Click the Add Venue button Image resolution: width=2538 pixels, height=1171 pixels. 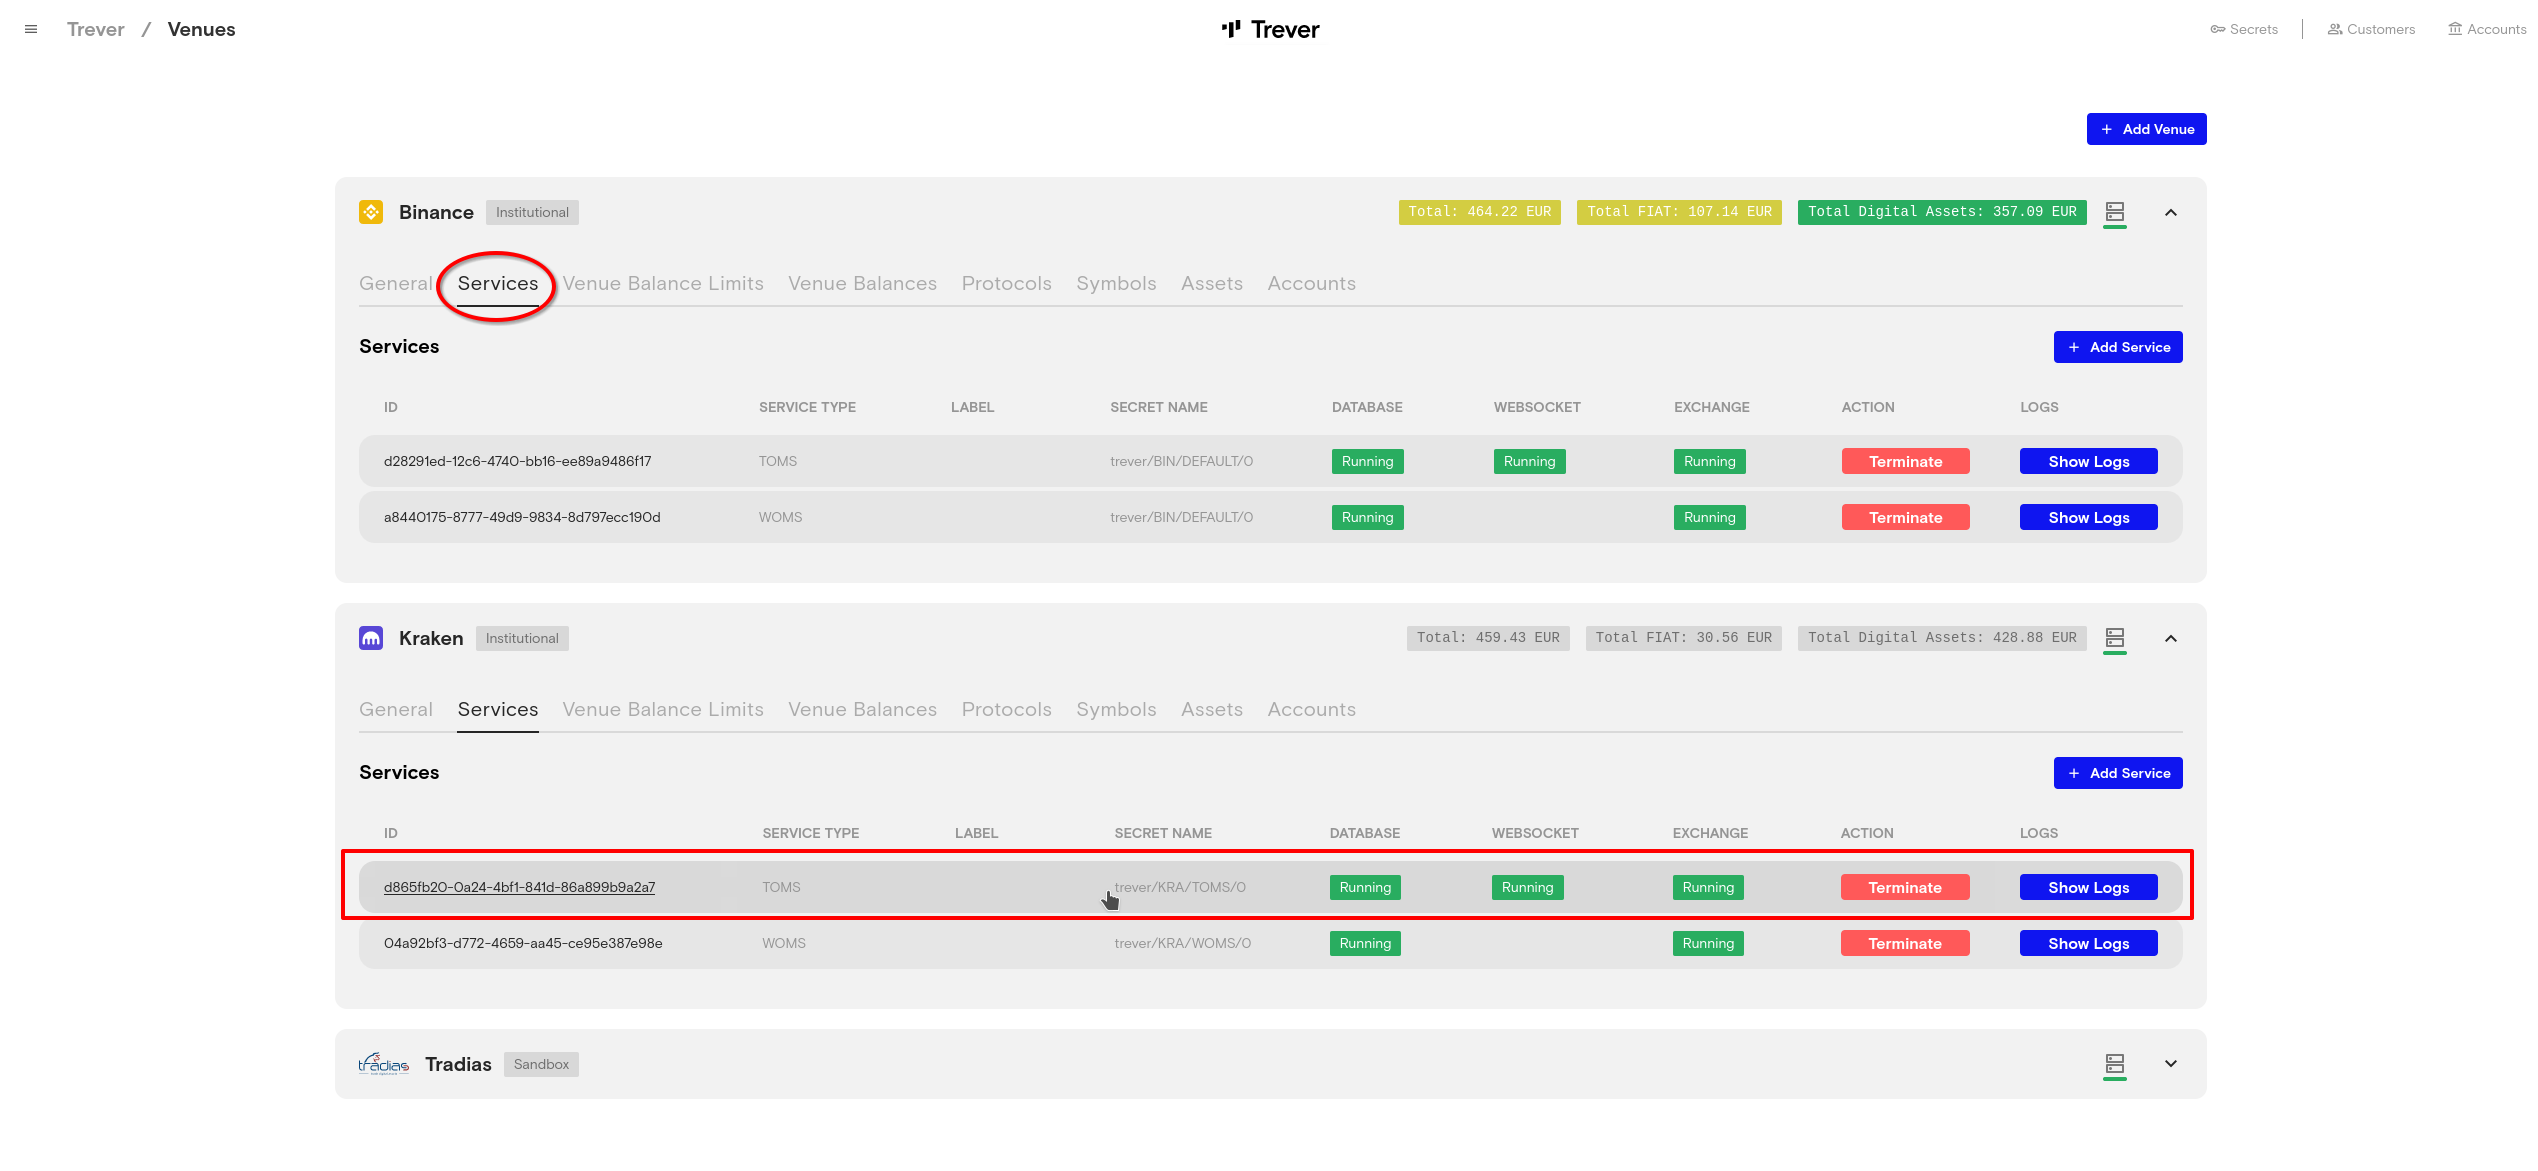point(2146,129)
